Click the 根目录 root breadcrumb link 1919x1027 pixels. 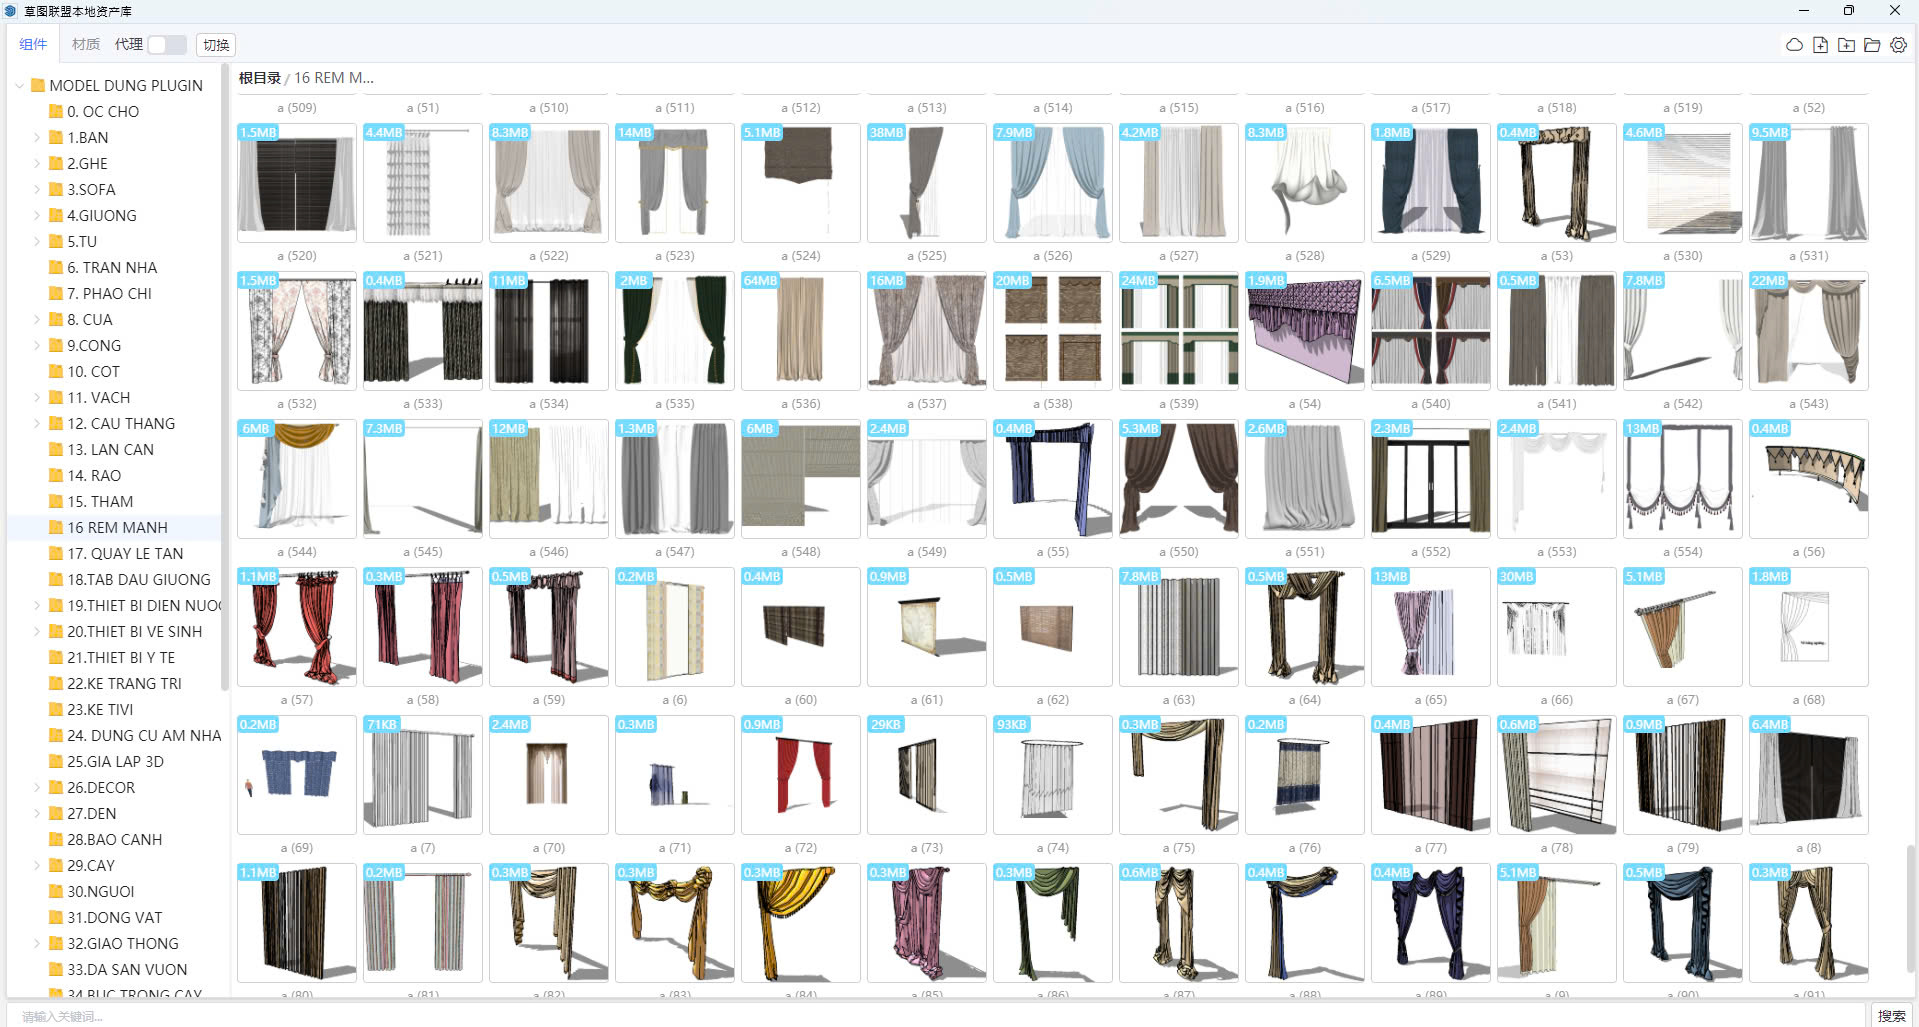pos(259,78)
